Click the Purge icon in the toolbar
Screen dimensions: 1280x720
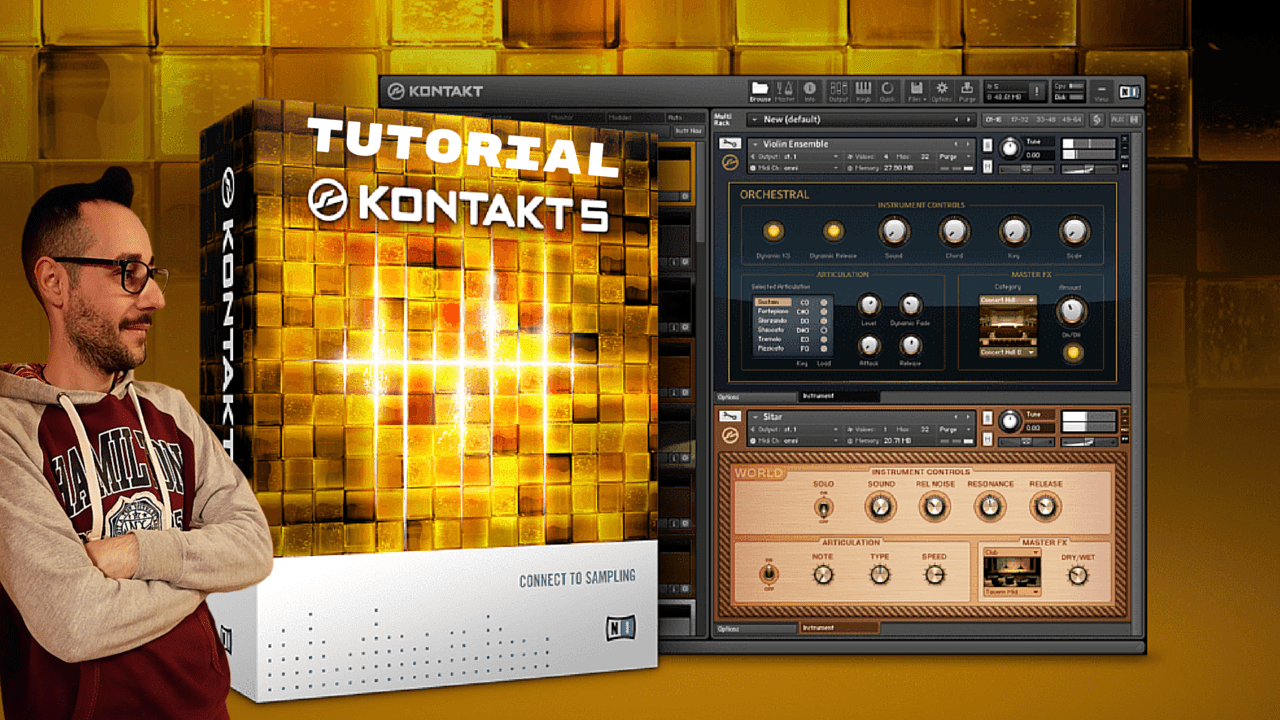coord(967,89)
